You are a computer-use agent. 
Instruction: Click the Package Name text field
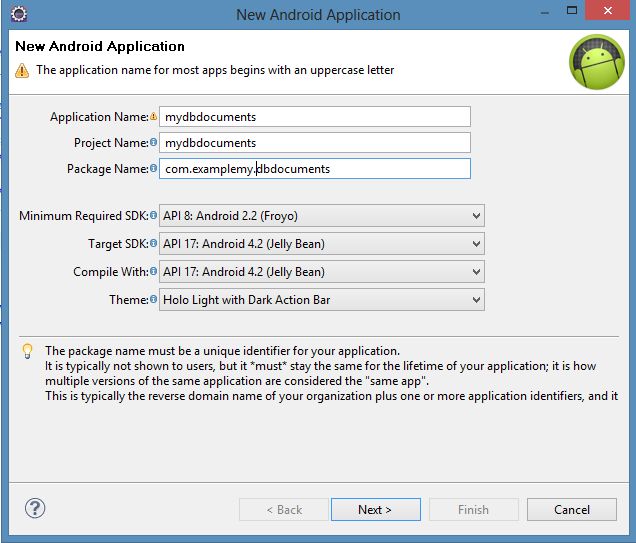[314, 169]
